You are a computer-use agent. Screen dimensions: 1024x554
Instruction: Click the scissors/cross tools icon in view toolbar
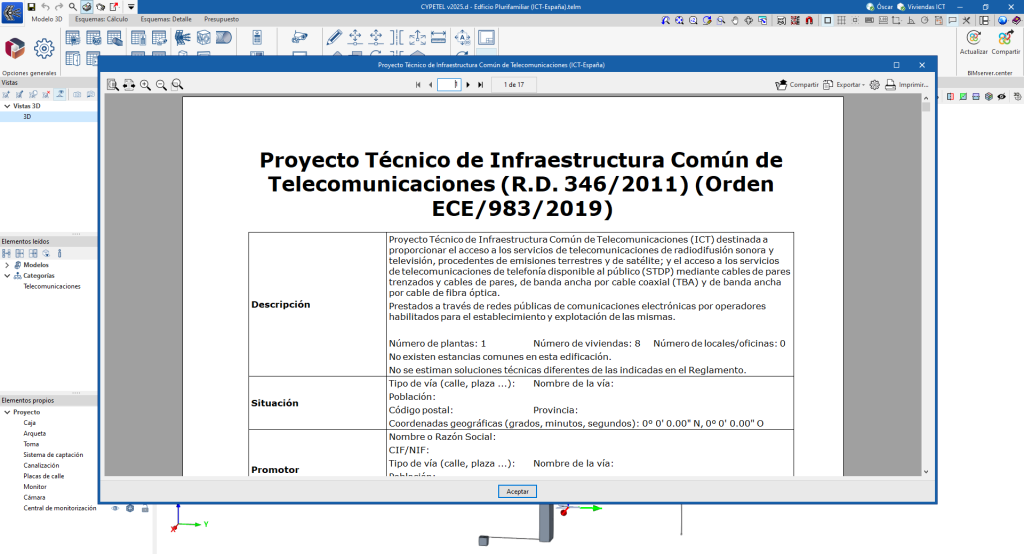(967, 21)
